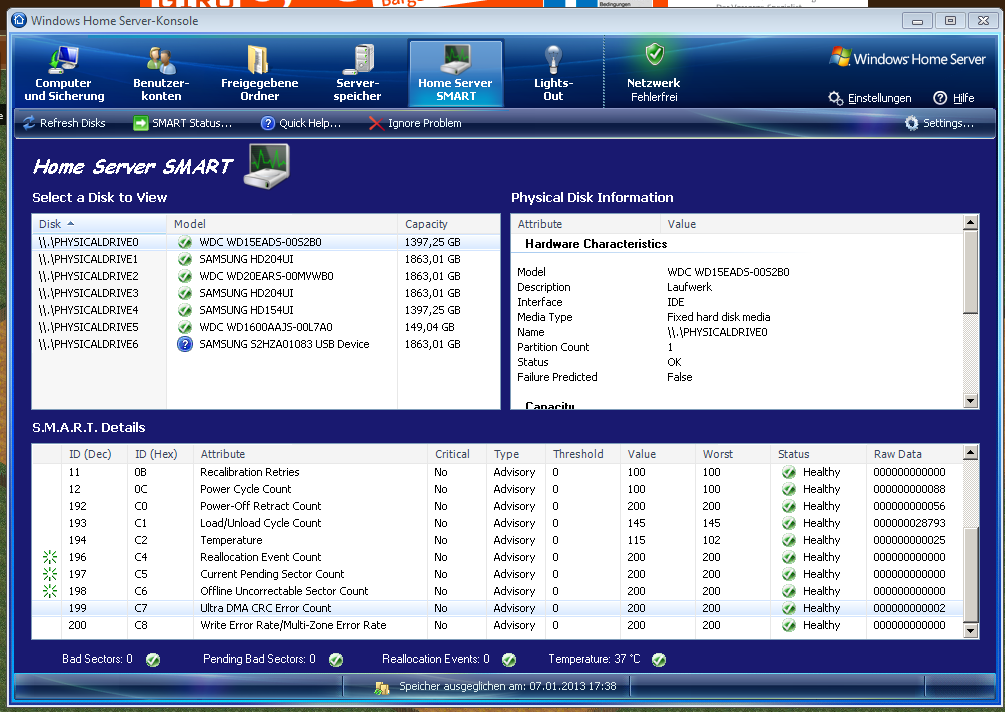The height and width of the screenshot is (712, 1005).
Task: Sort disks by the Disk column header
Action: pyautogui.click(x=99, y=224)
